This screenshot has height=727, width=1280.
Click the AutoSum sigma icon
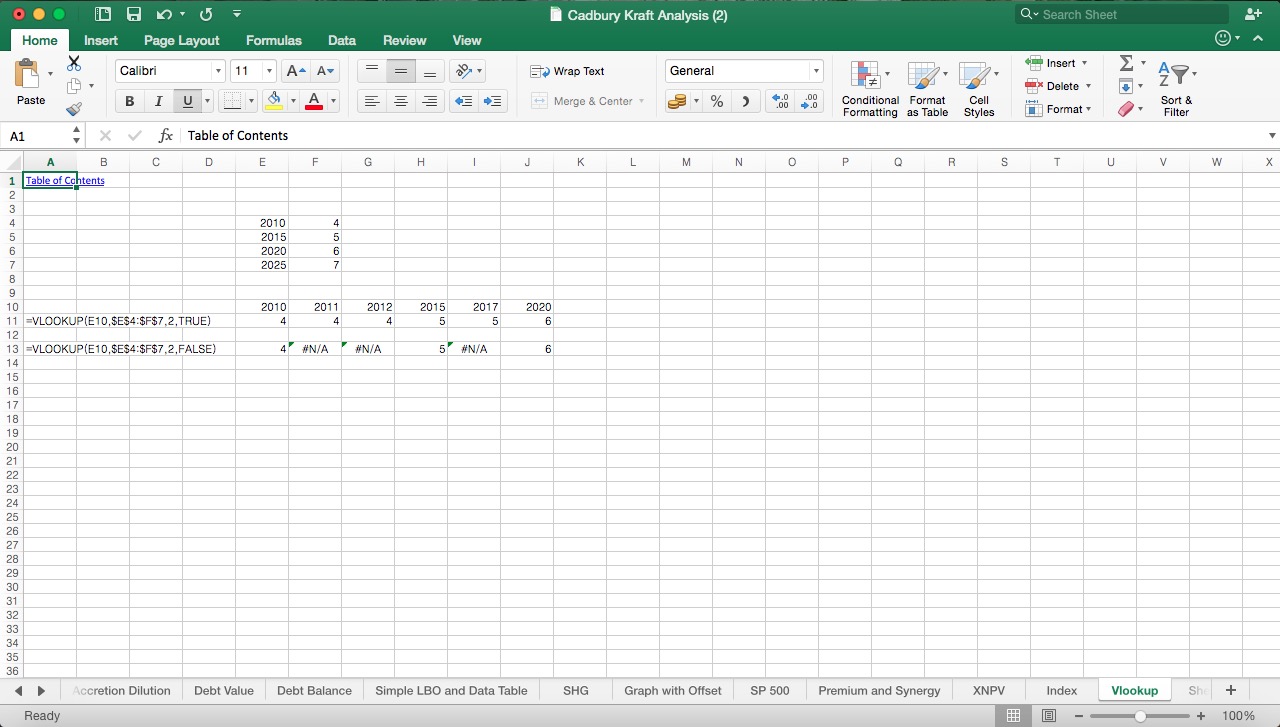[1126, 62]
